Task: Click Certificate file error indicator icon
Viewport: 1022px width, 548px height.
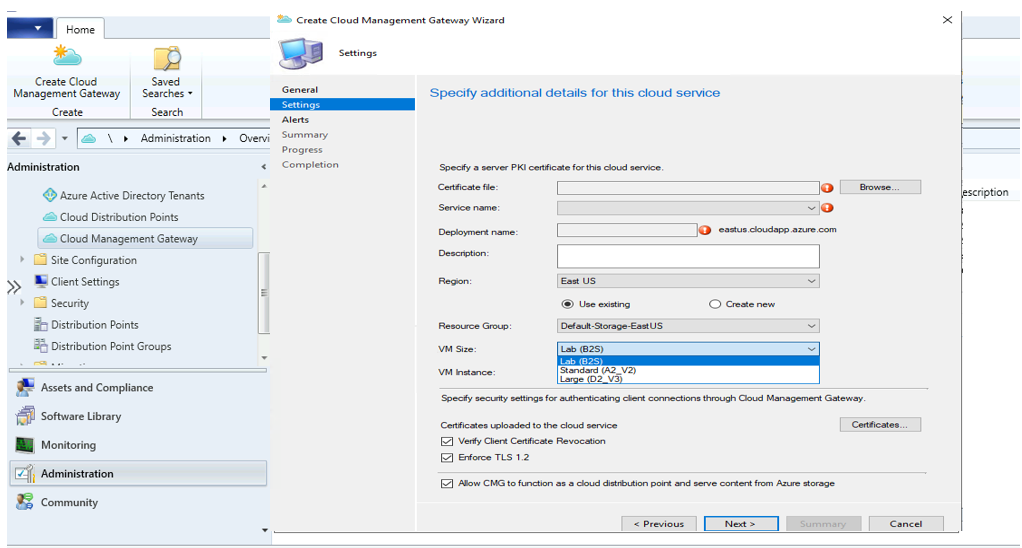Action: tap(827, 188)
